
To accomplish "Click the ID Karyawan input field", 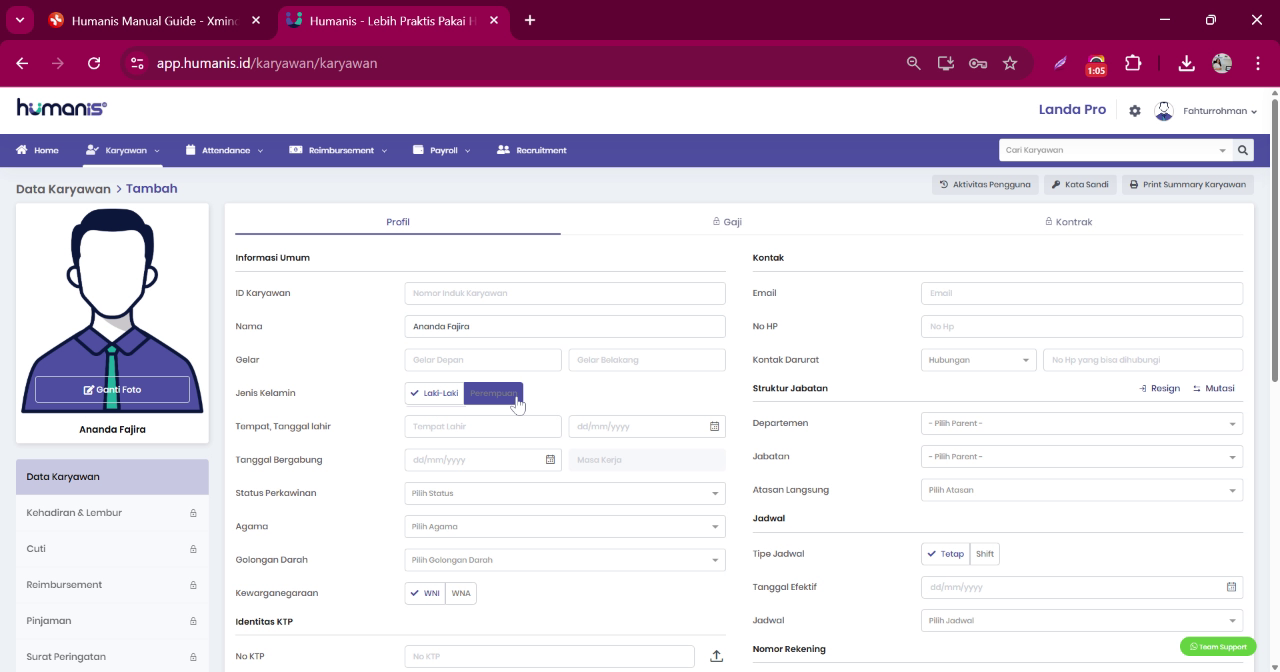I will (x=565, y=293).
